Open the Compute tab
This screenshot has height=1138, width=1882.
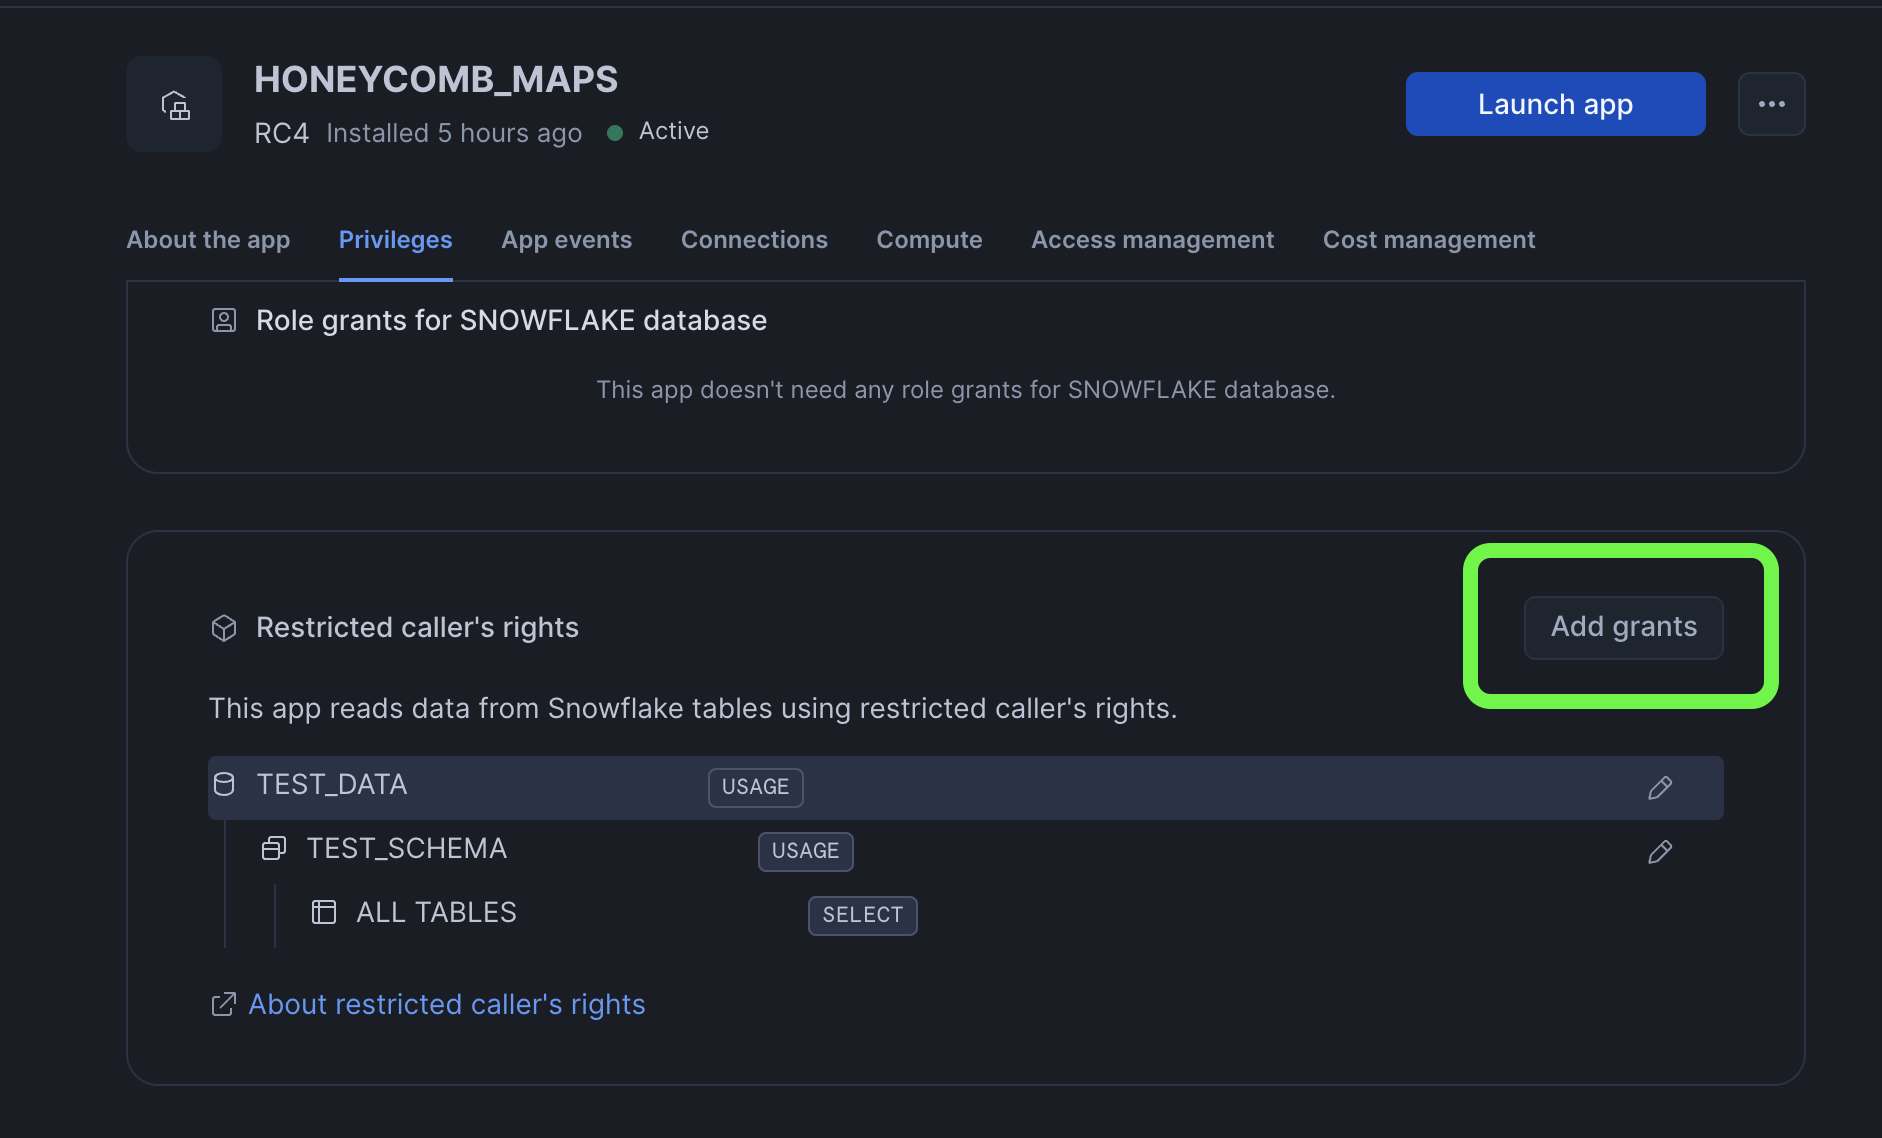929,240
